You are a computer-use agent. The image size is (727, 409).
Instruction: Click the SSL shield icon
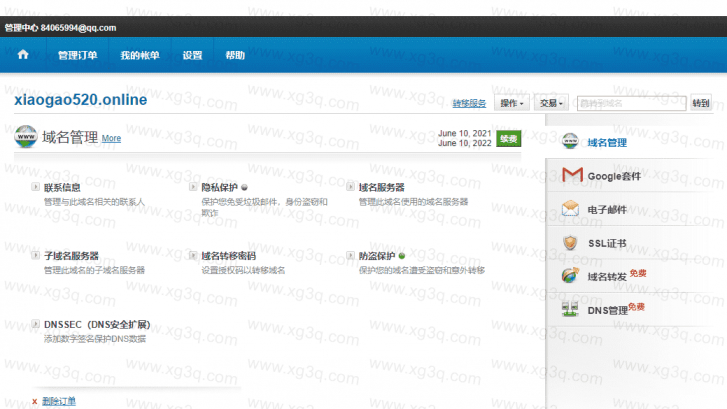570,243
